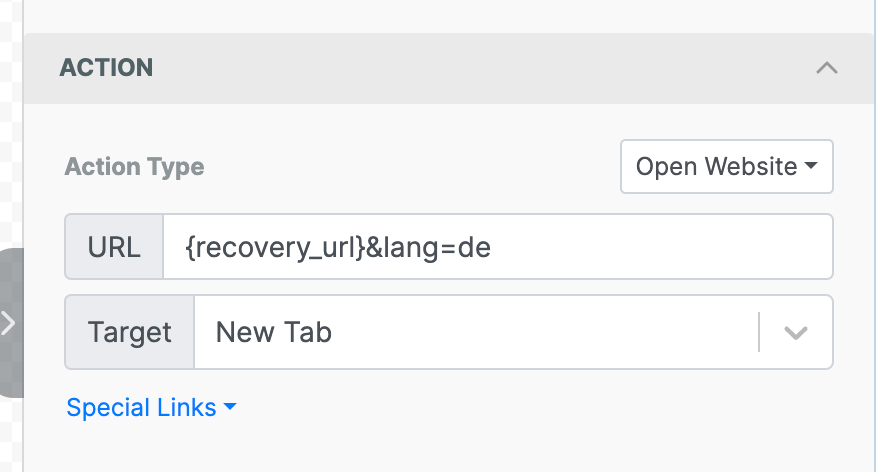The width and height of the screenshot is (896, 472).
Task: Collapse the ACTION section using chevron icon
Action: (x=825, y=69)
